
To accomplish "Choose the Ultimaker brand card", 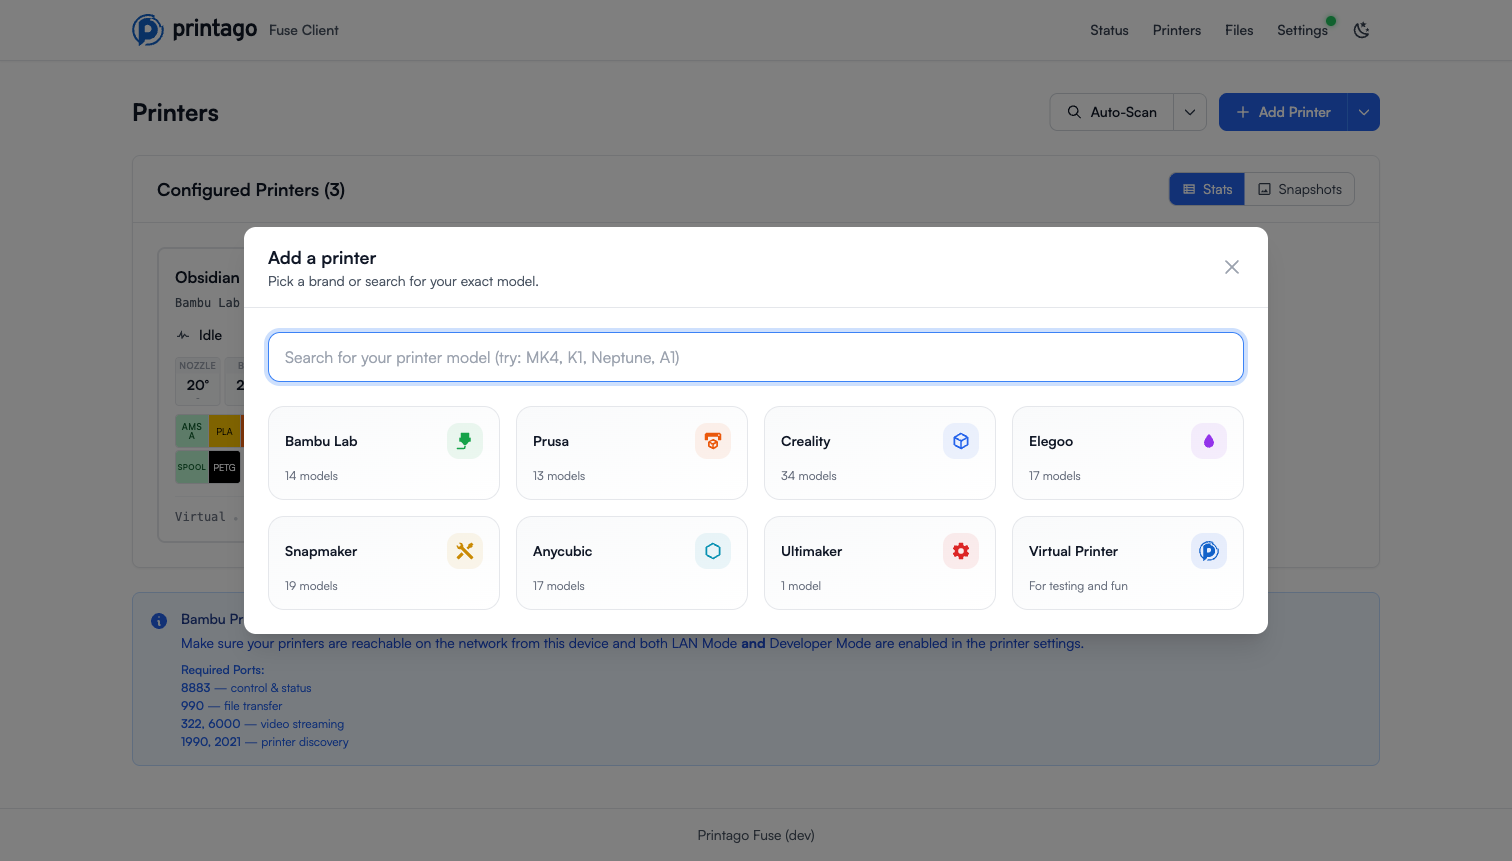I will [x=880, y=563].
